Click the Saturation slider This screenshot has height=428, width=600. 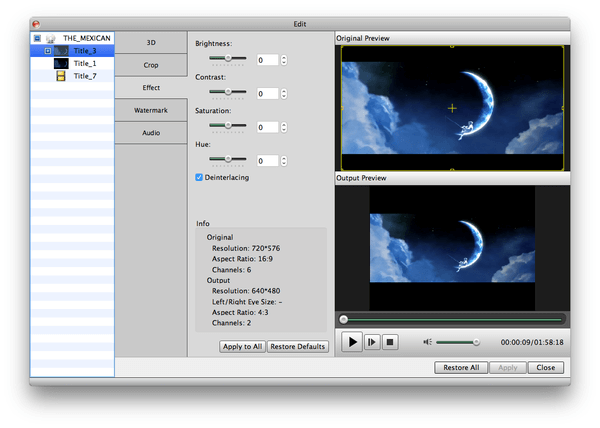pyautogui.click(x=228, y=125)
